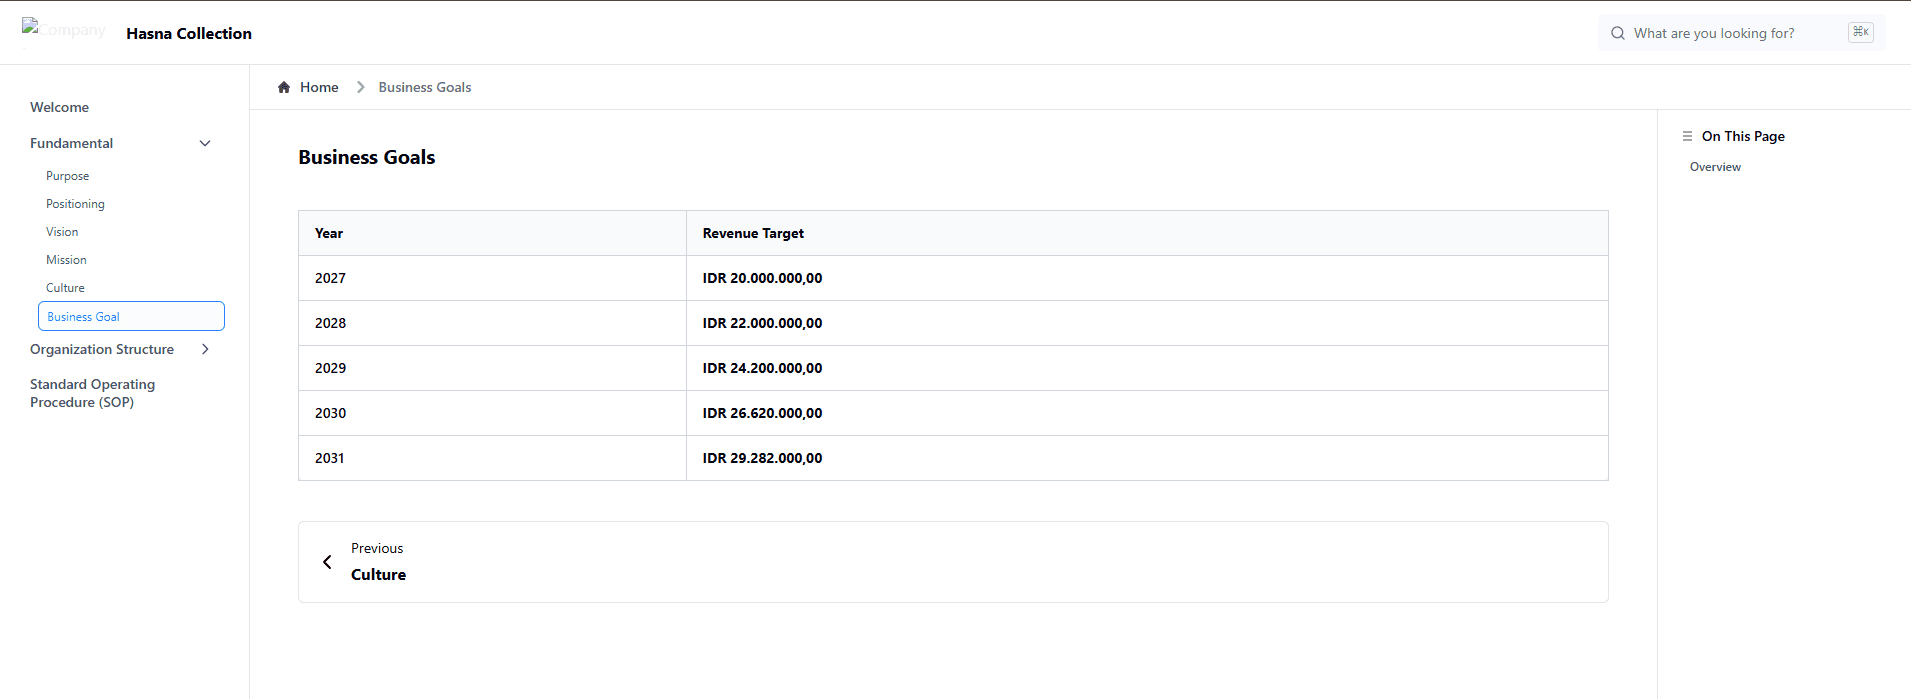Viewport: 1911px width, 699px height.
Task: Open Standard Operating Procedure (SOP)
Action: click(x=92, y=393)
